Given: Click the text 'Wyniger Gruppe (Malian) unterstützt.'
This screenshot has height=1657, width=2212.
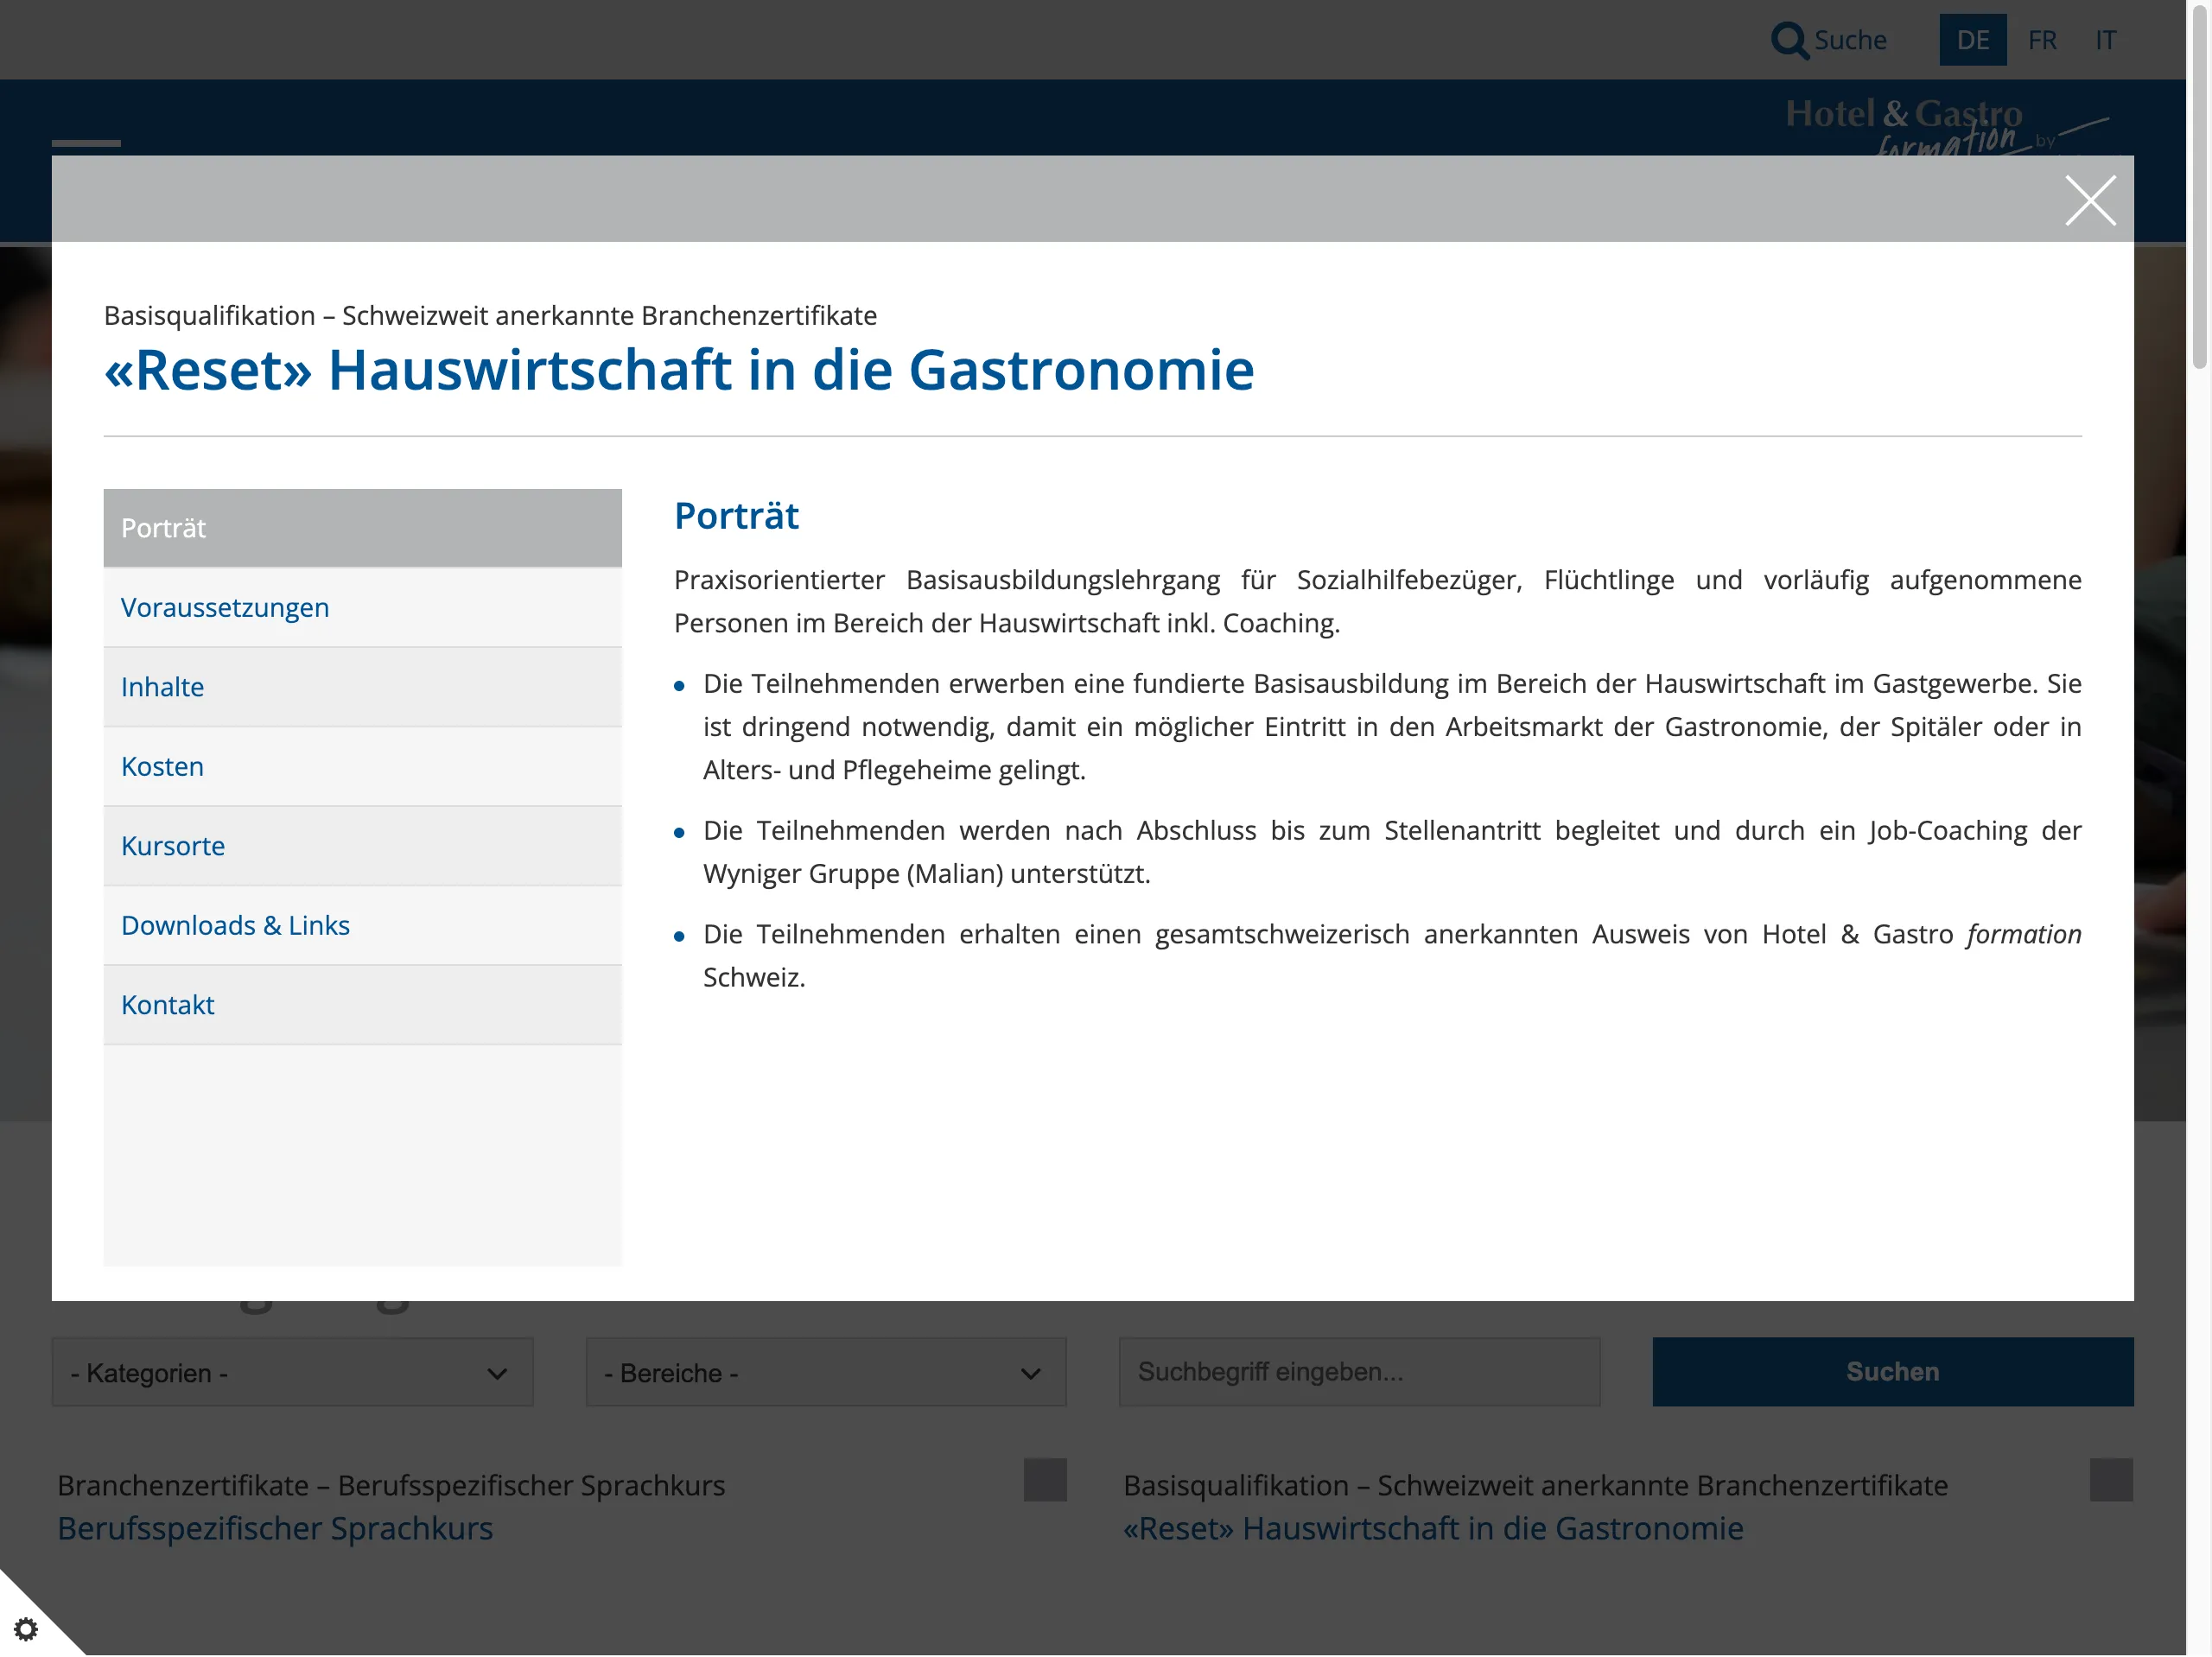Looking at the screenshot, I should (x=926, y=874).
